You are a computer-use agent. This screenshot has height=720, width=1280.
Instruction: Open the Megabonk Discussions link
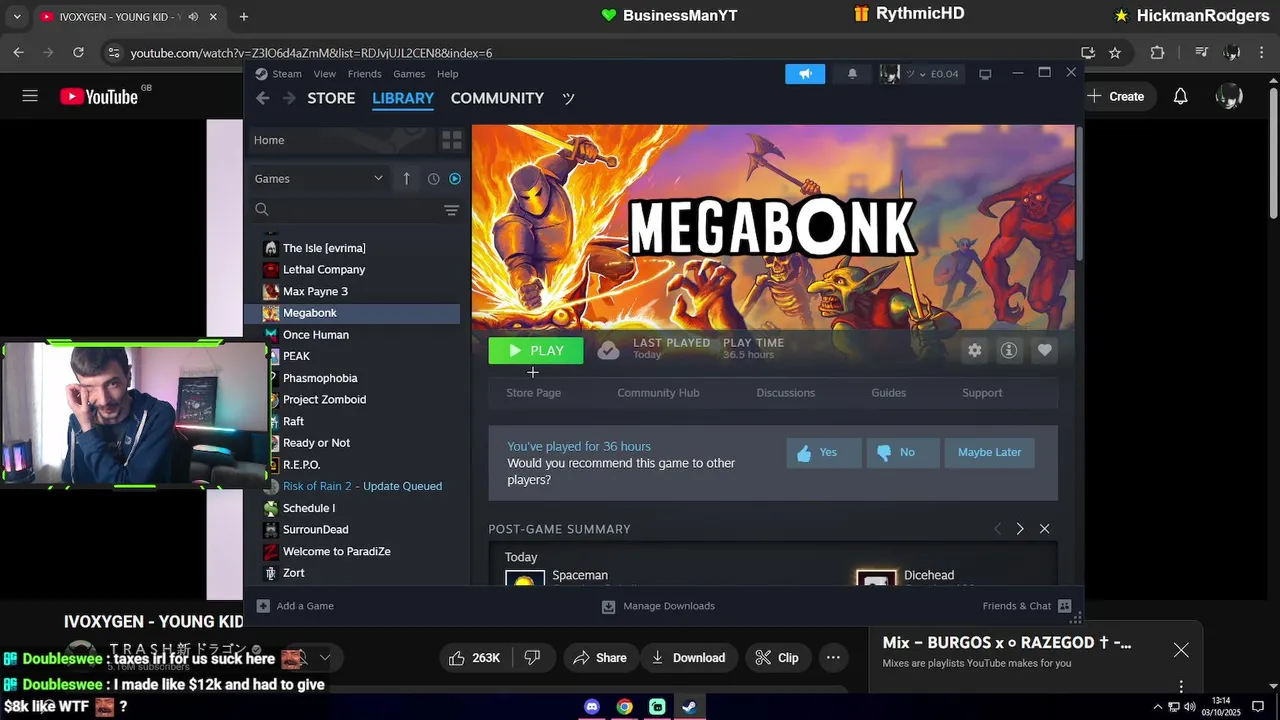[x=785, y=393]
